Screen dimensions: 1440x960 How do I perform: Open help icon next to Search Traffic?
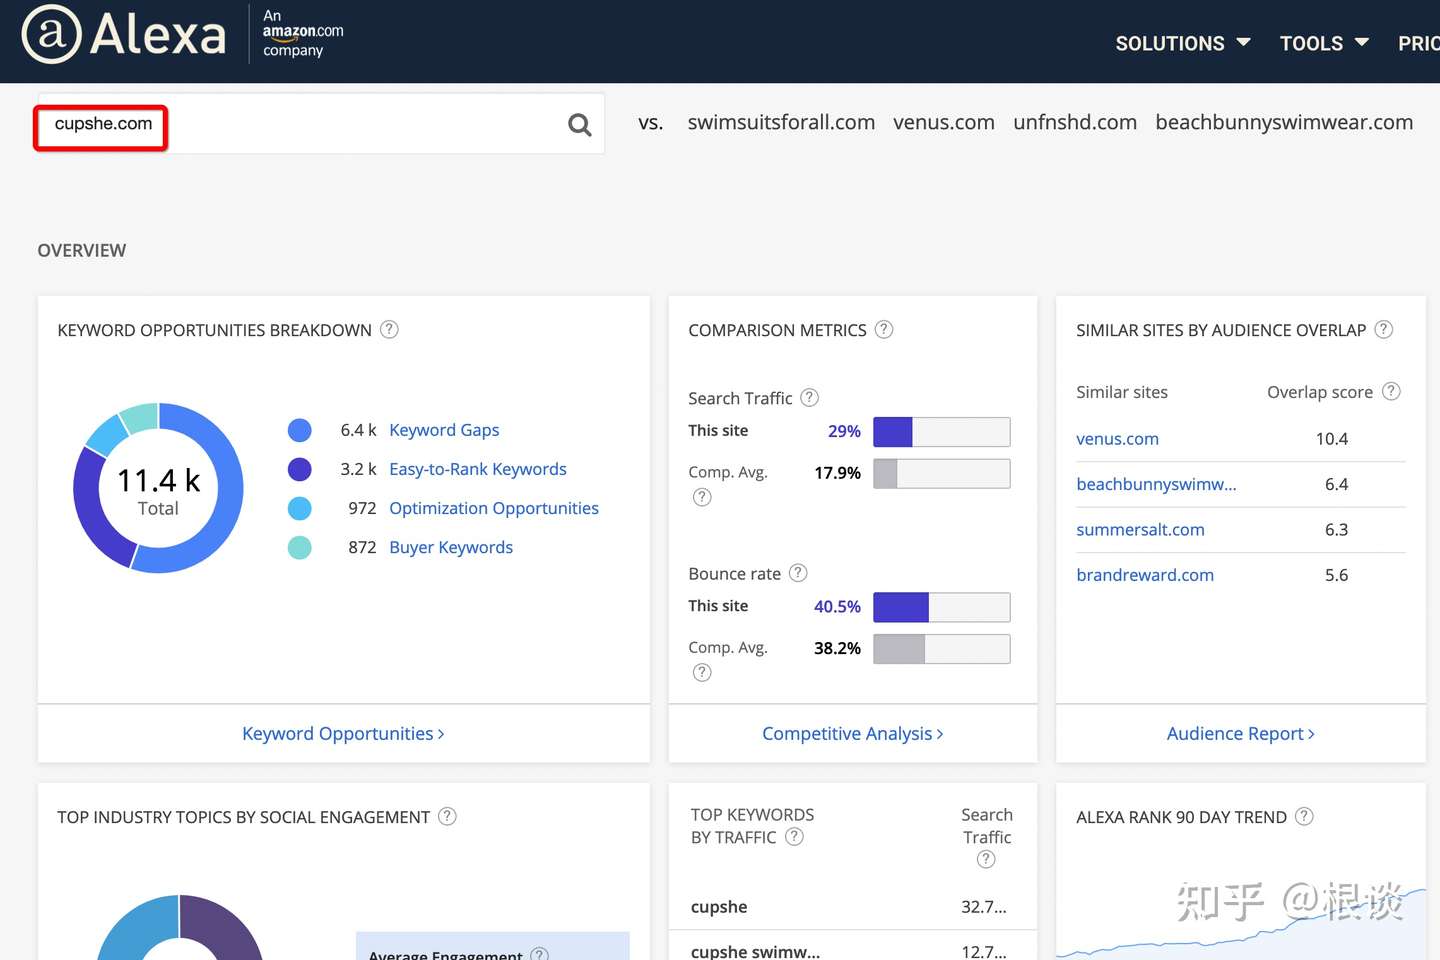tap(810, 397)
